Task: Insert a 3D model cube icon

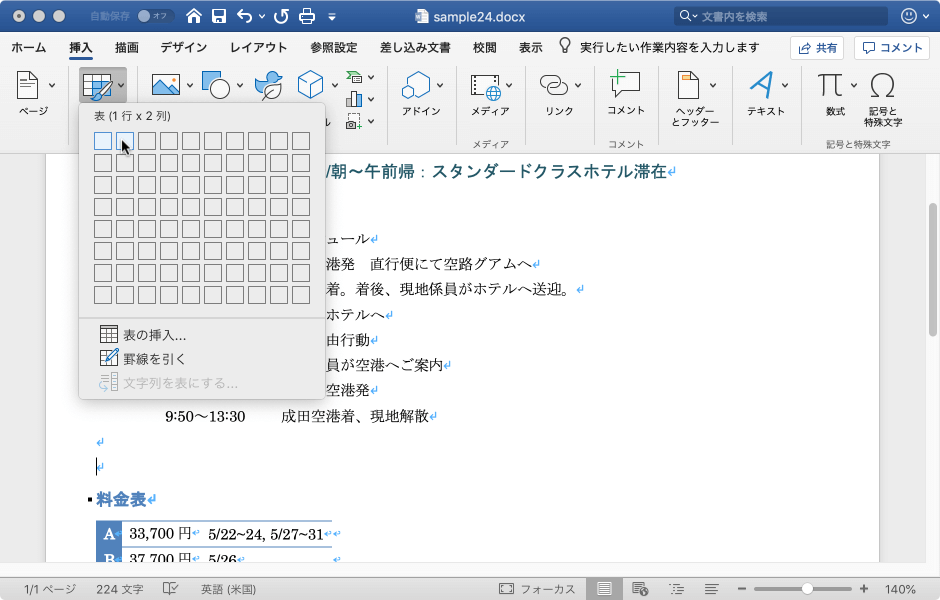Action: pyautogui.click(x=311, y=85)
